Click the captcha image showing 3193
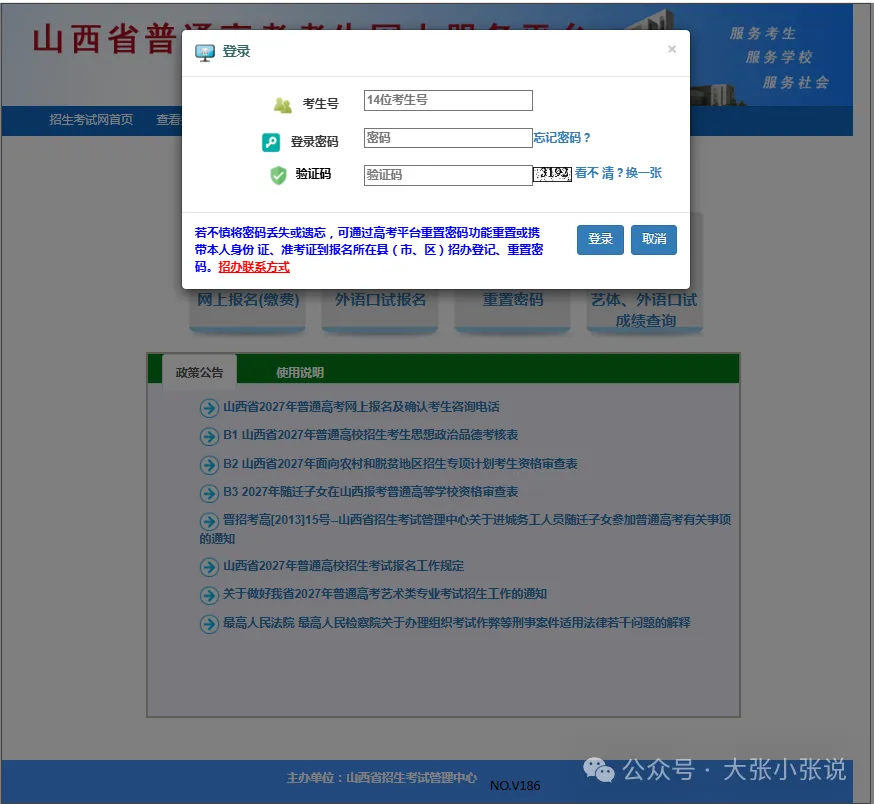874x804 pixels. (x=552, y=174)
